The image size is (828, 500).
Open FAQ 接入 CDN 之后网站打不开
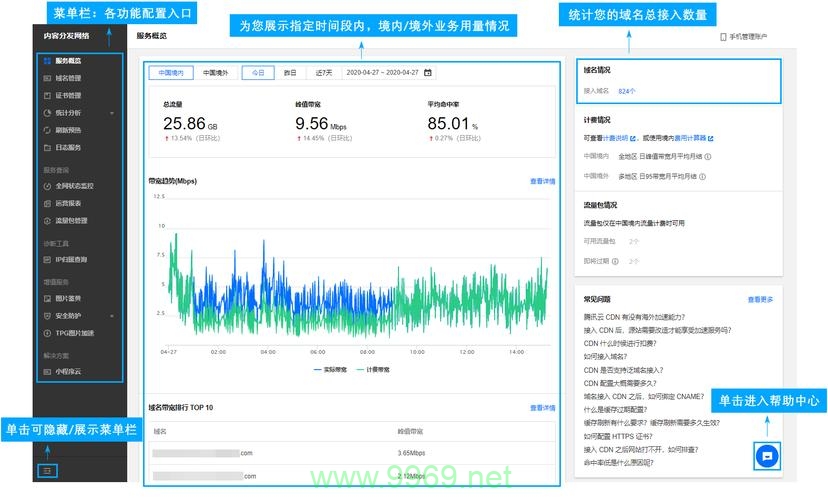641,449
